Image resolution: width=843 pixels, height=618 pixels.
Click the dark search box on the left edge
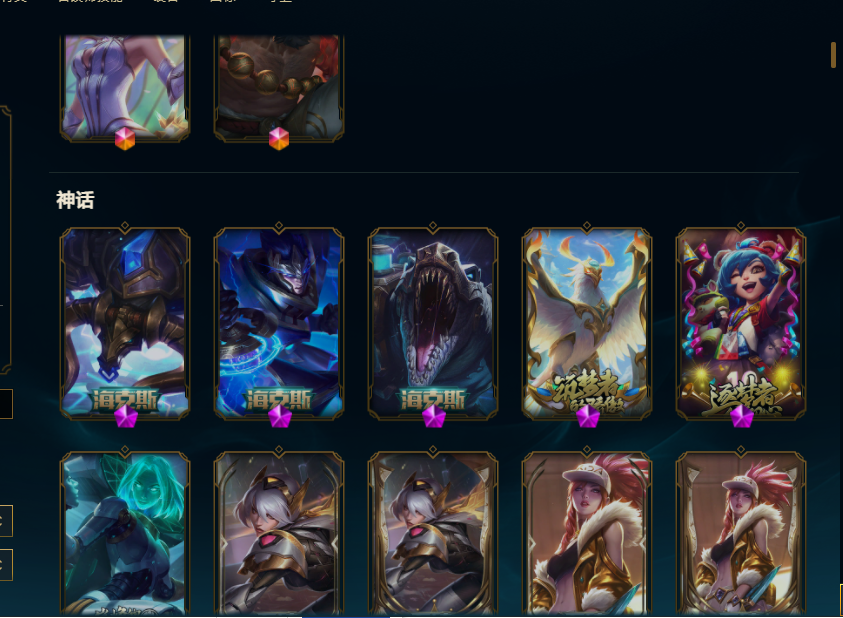click(6, 404)
